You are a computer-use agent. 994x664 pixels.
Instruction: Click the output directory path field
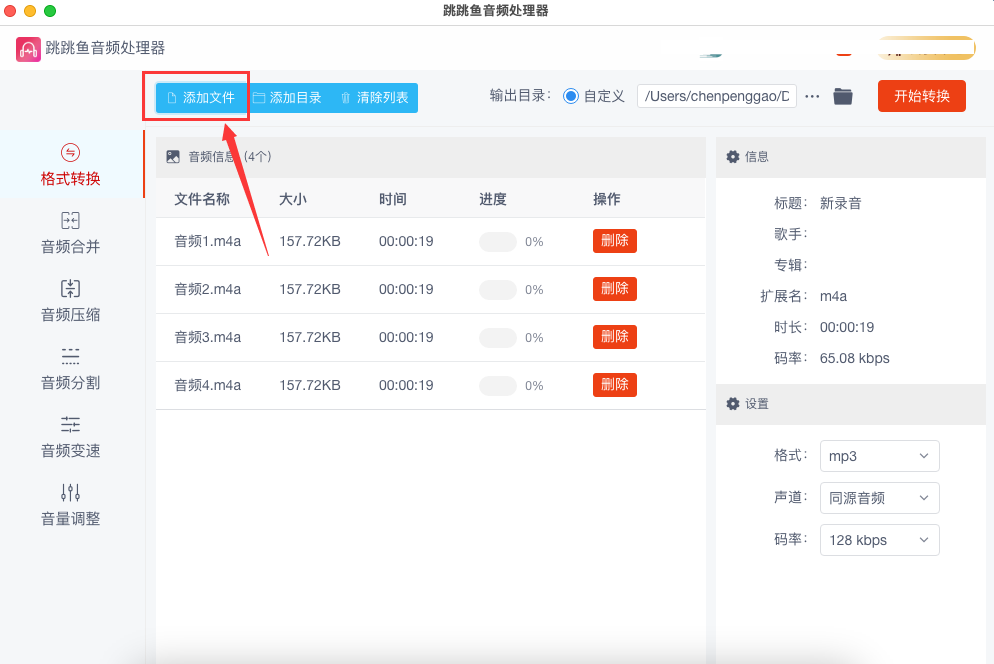tap(716, 97)
